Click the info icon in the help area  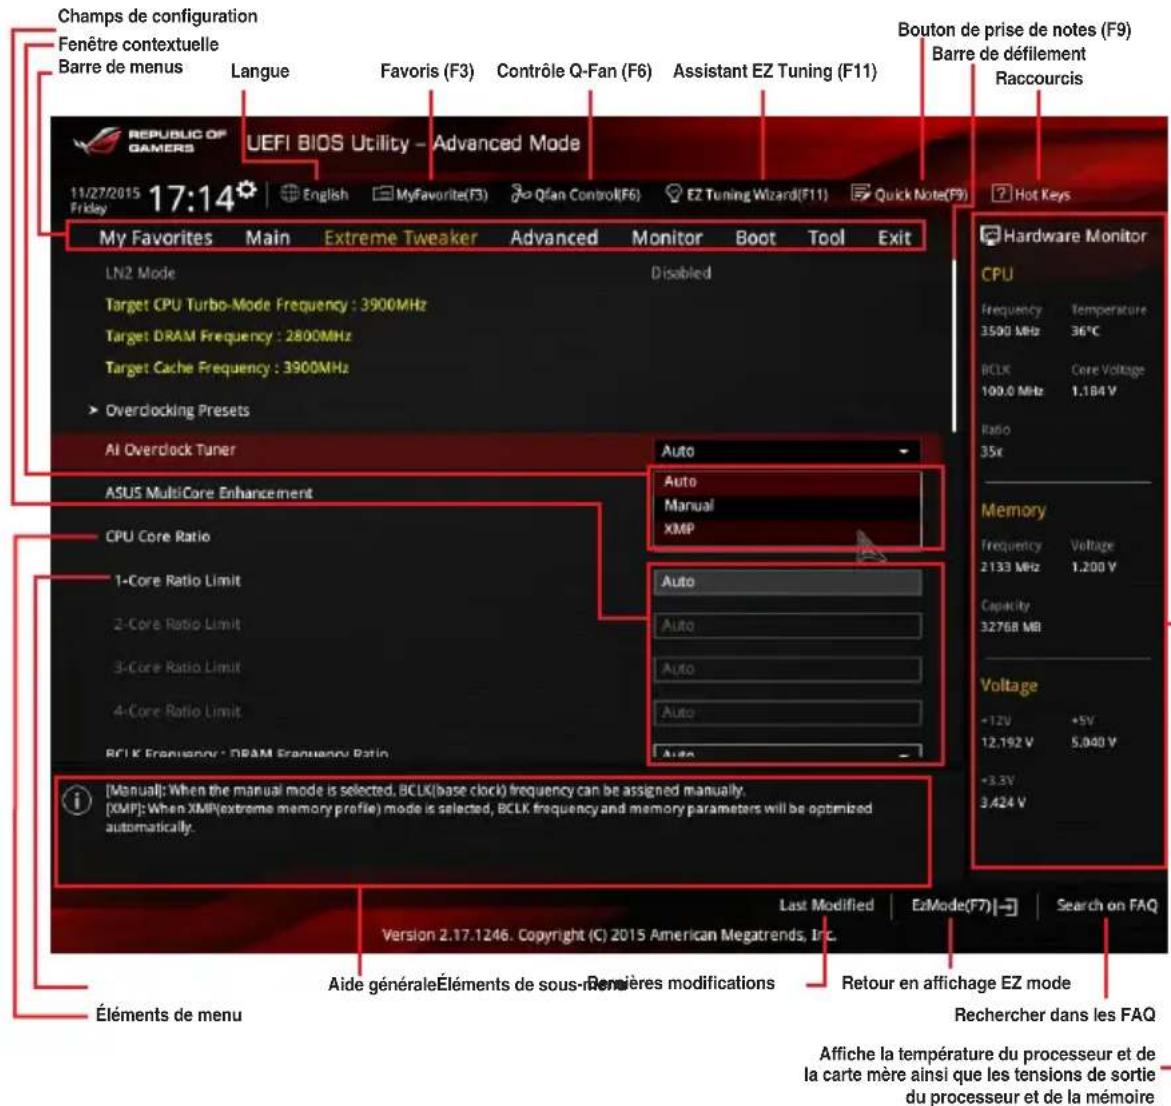click(x=77, y=800)
